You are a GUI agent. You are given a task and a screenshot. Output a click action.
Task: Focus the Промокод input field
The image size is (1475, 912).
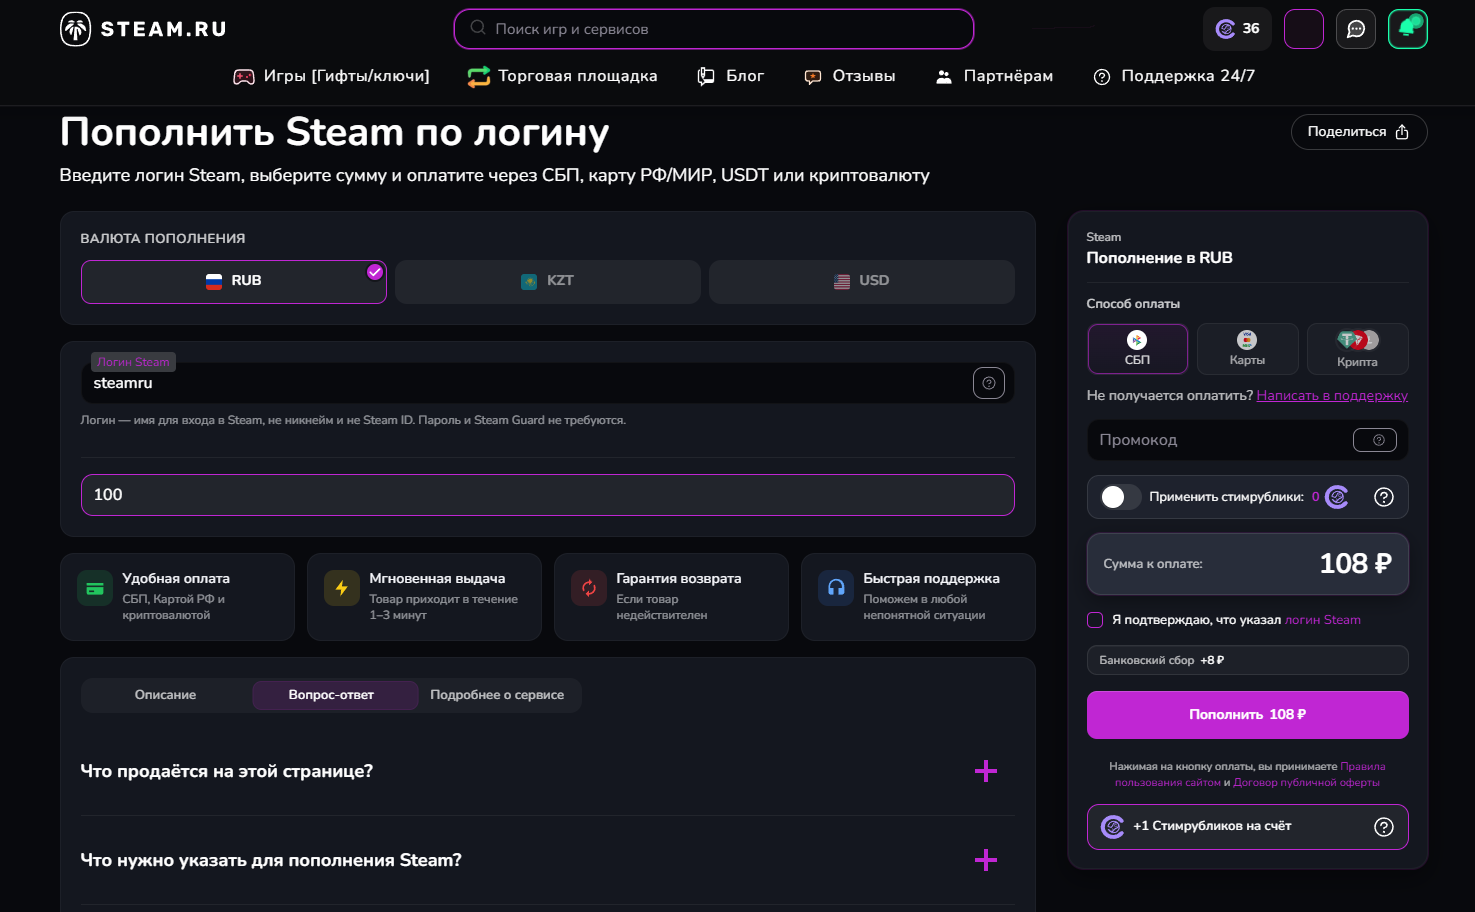[x=1248, y=440]
